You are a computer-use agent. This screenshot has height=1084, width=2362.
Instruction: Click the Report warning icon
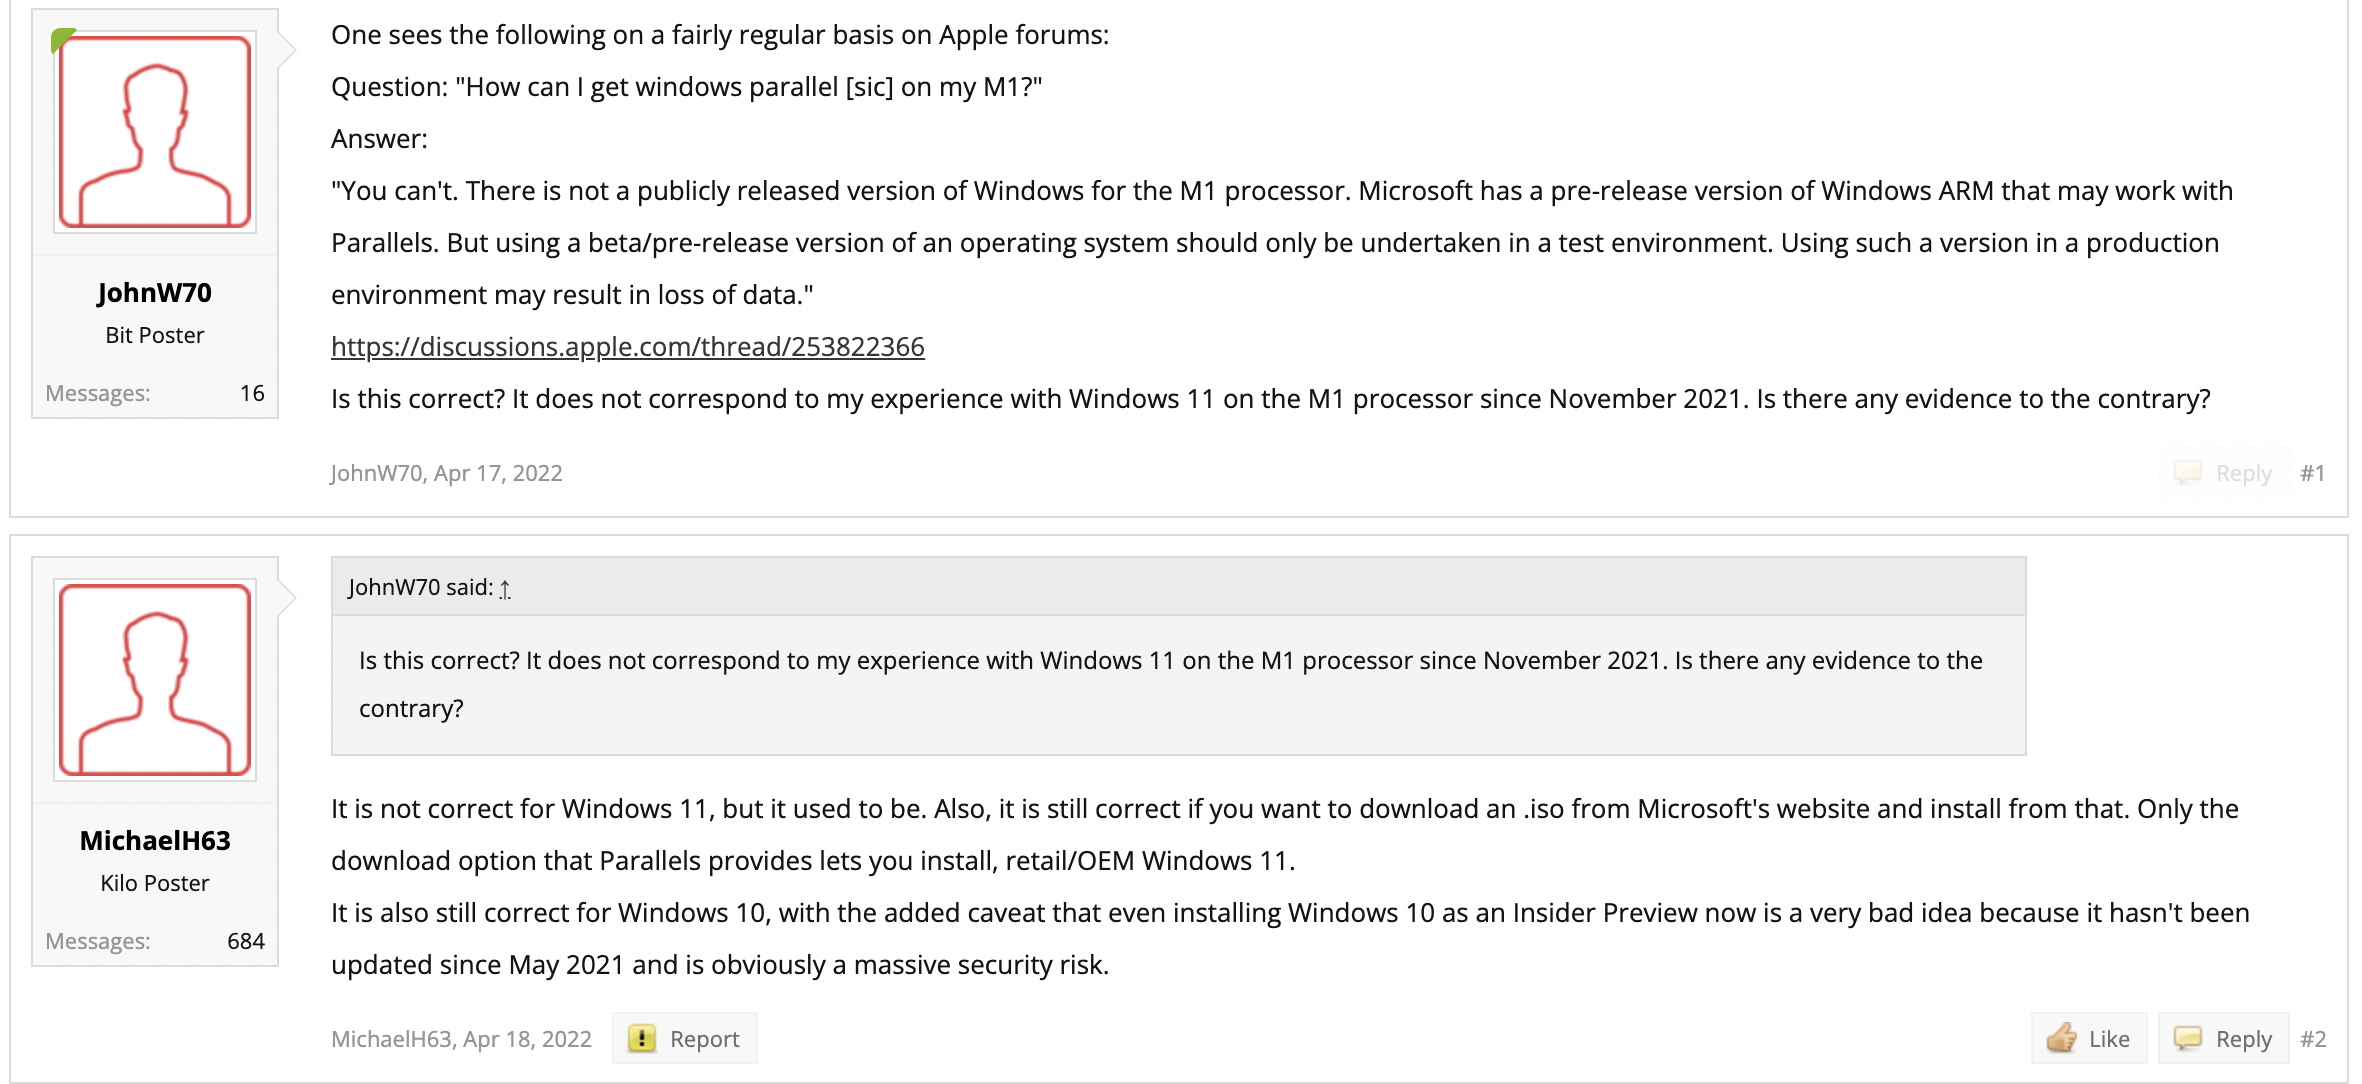(x=641, y=1039)
